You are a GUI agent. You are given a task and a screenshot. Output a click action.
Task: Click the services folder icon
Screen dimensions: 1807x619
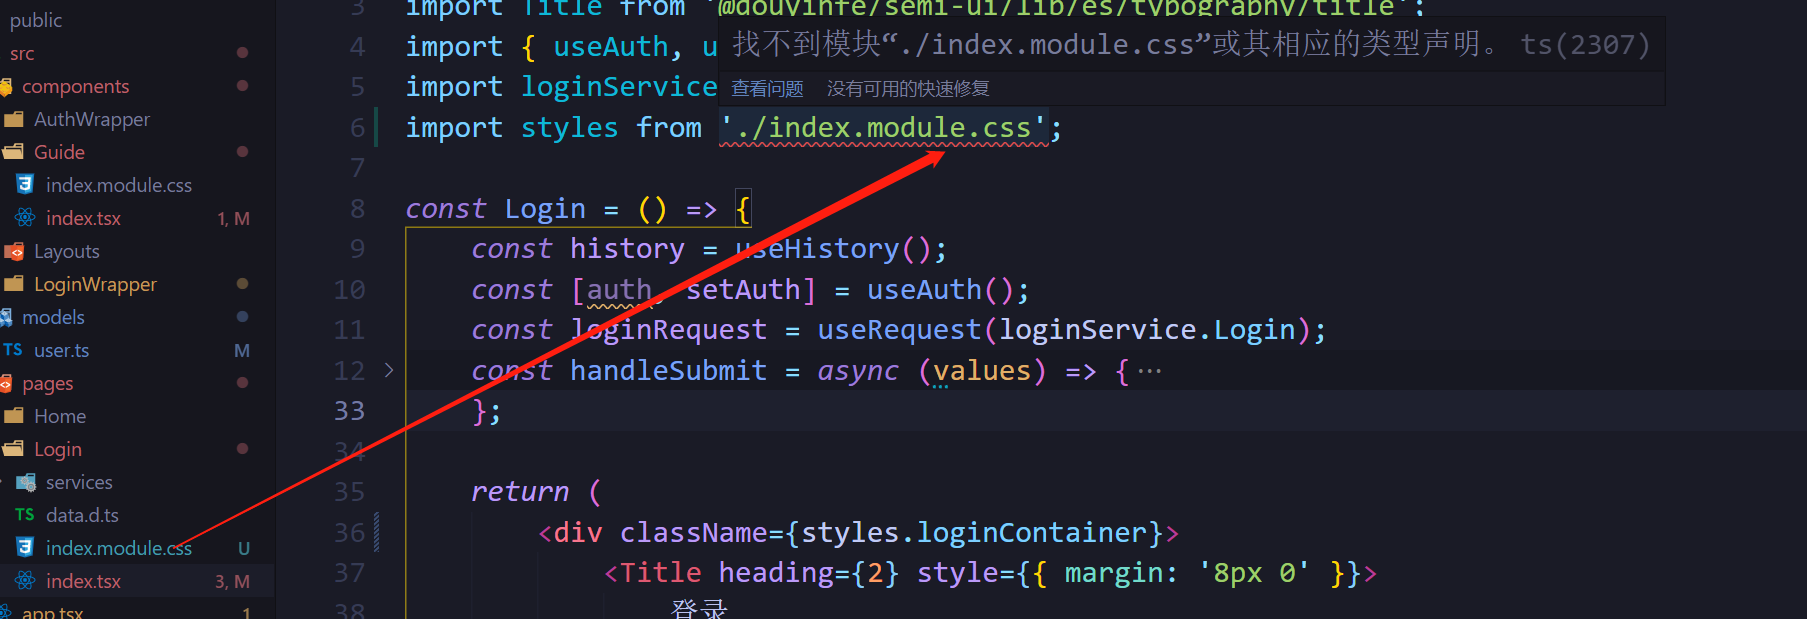point(26,482)
